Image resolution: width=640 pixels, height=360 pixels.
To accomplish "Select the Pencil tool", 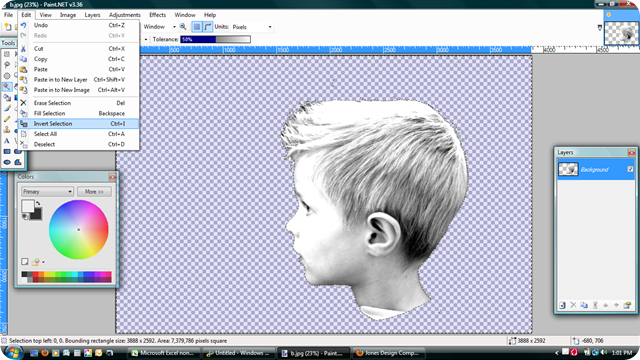I will click(7, 119).
